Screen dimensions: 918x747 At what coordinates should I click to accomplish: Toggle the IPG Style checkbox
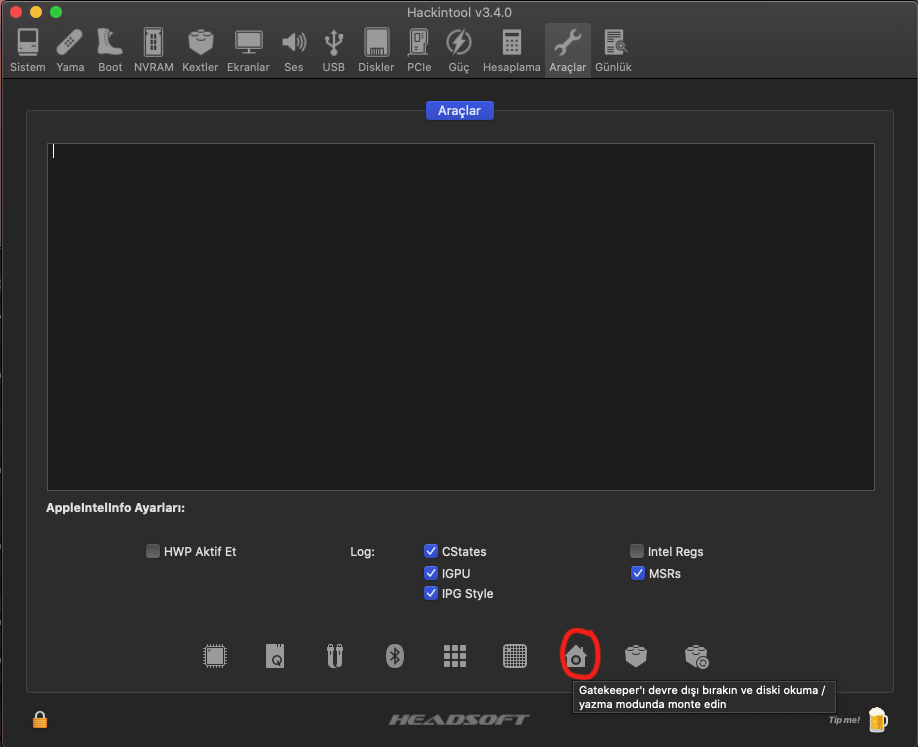point(431,593)
